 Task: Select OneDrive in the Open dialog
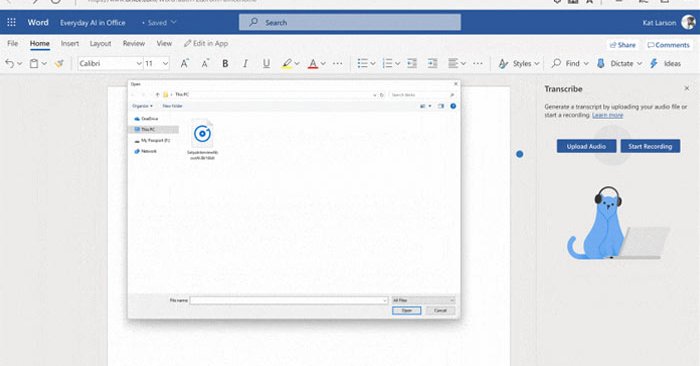[x=146, y=119]
